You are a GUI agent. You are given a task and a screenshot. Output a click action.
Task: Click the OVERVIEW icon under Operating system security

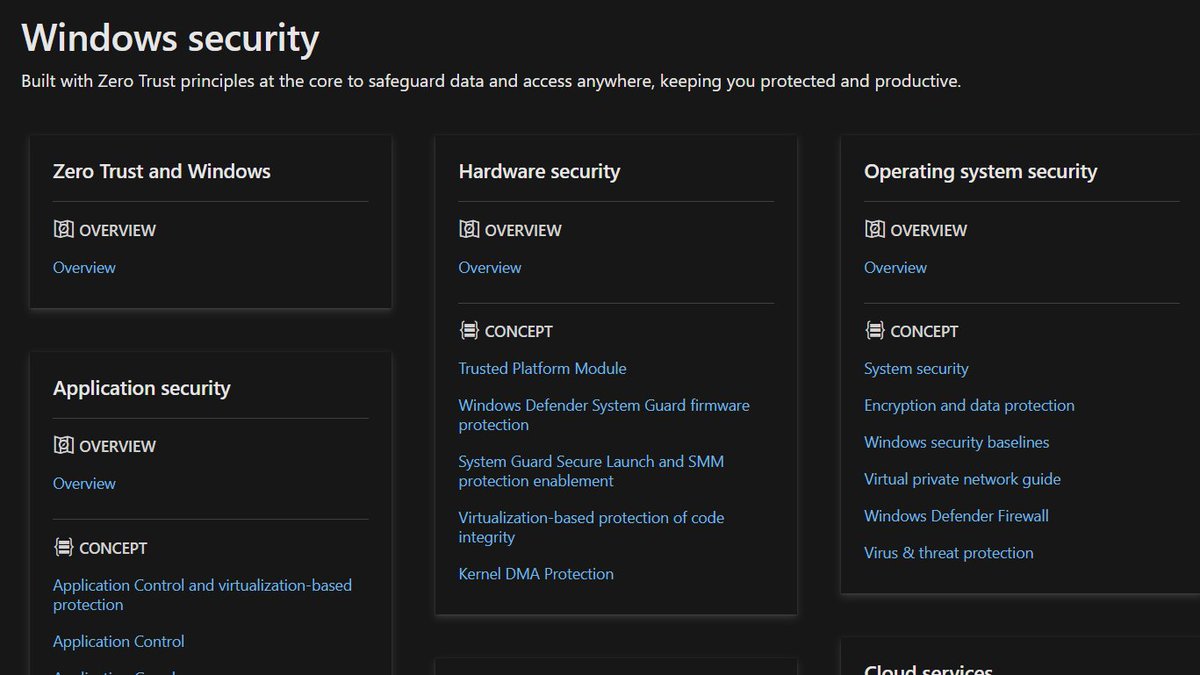pyautogui.click(x=872, y=229)
